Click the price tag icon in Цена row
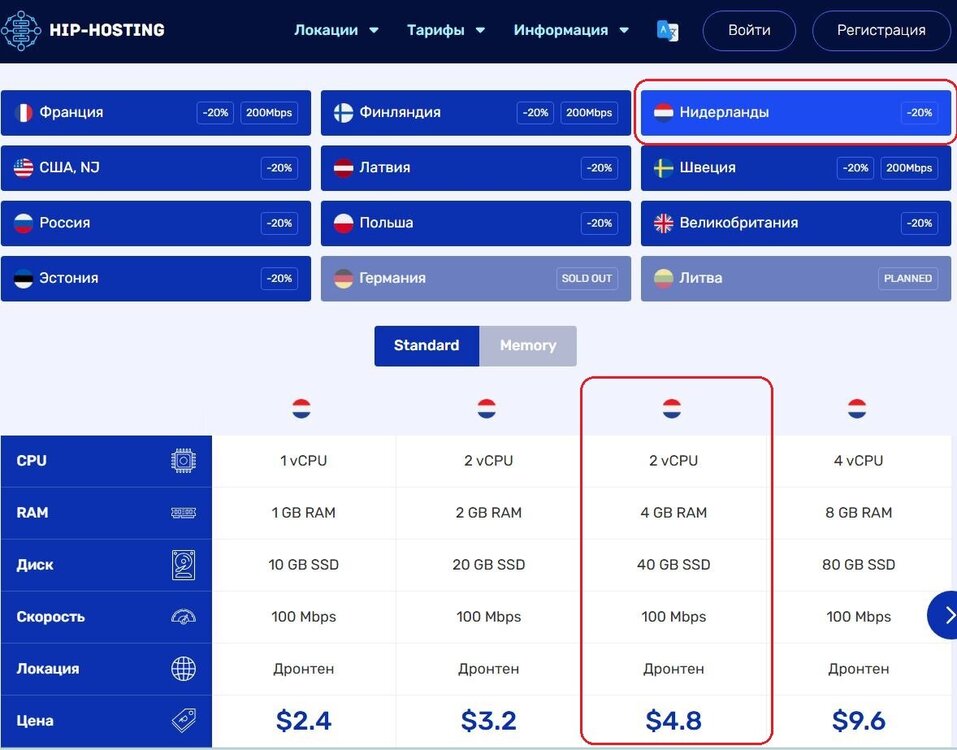Viewport: 957px width, 750px height. pos(183,721)
